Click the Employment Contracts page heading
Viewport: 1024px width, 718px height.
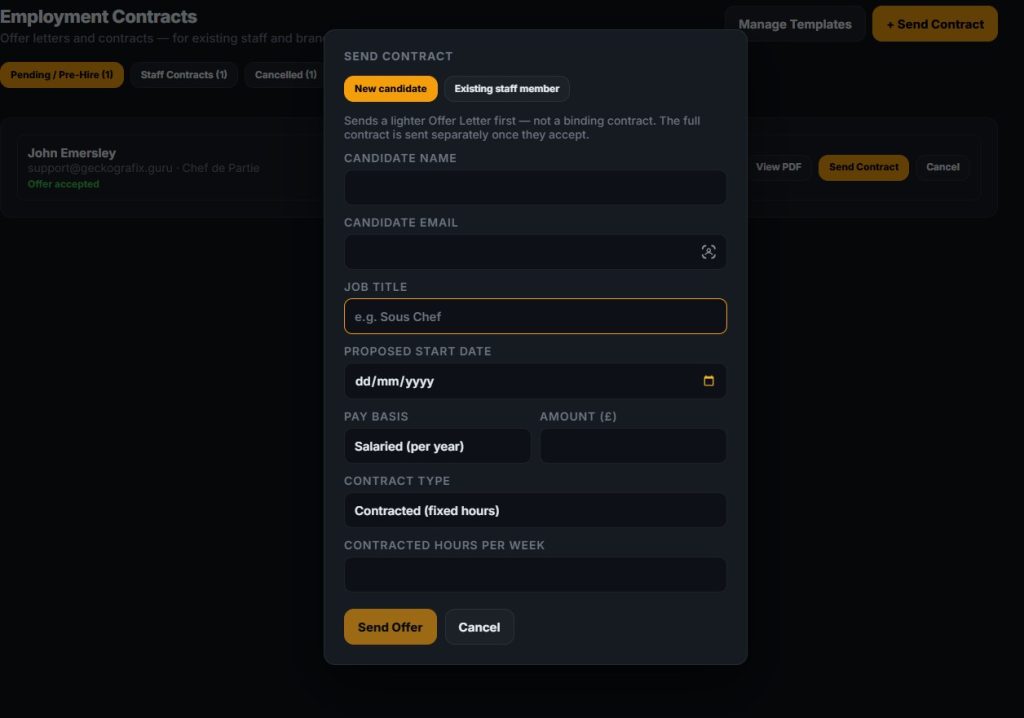pos(99,16)
